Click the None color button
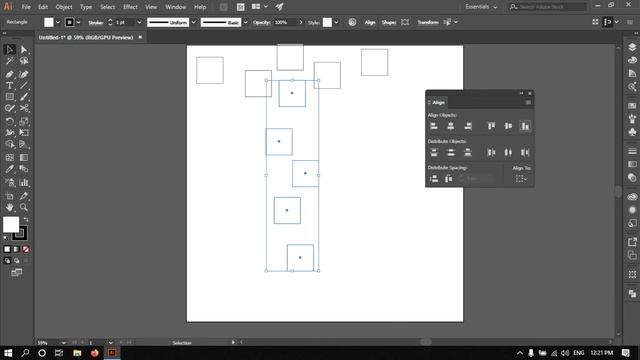Viewport: 640px width, 360px height. 25,249
